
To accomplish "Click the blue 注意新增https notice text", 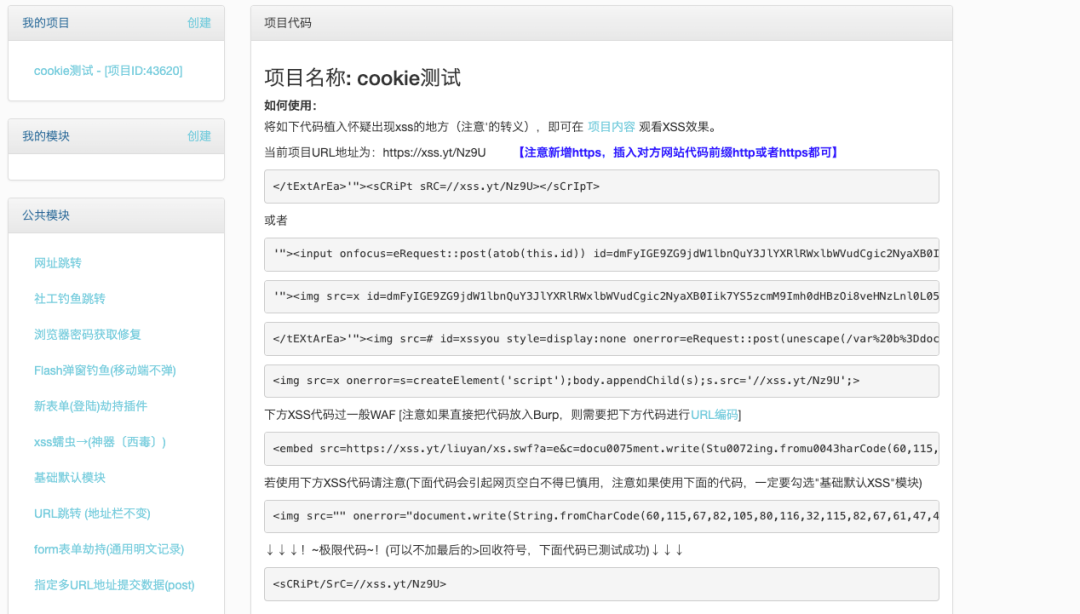I will pos(678,152).
